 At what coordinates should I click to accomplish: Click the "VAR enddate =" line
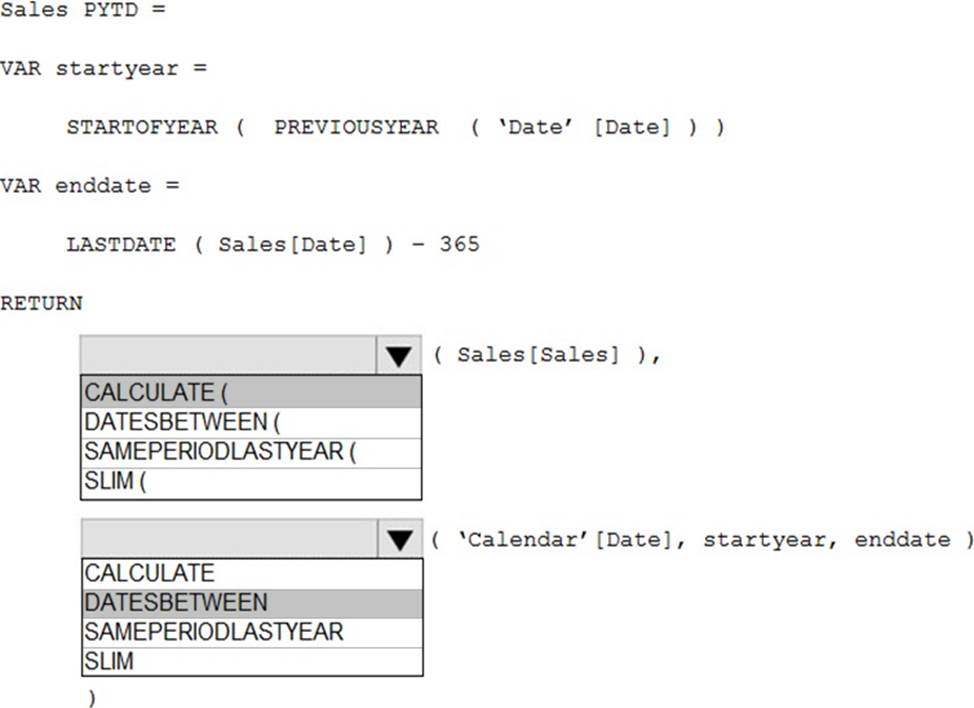pos(89,186)
